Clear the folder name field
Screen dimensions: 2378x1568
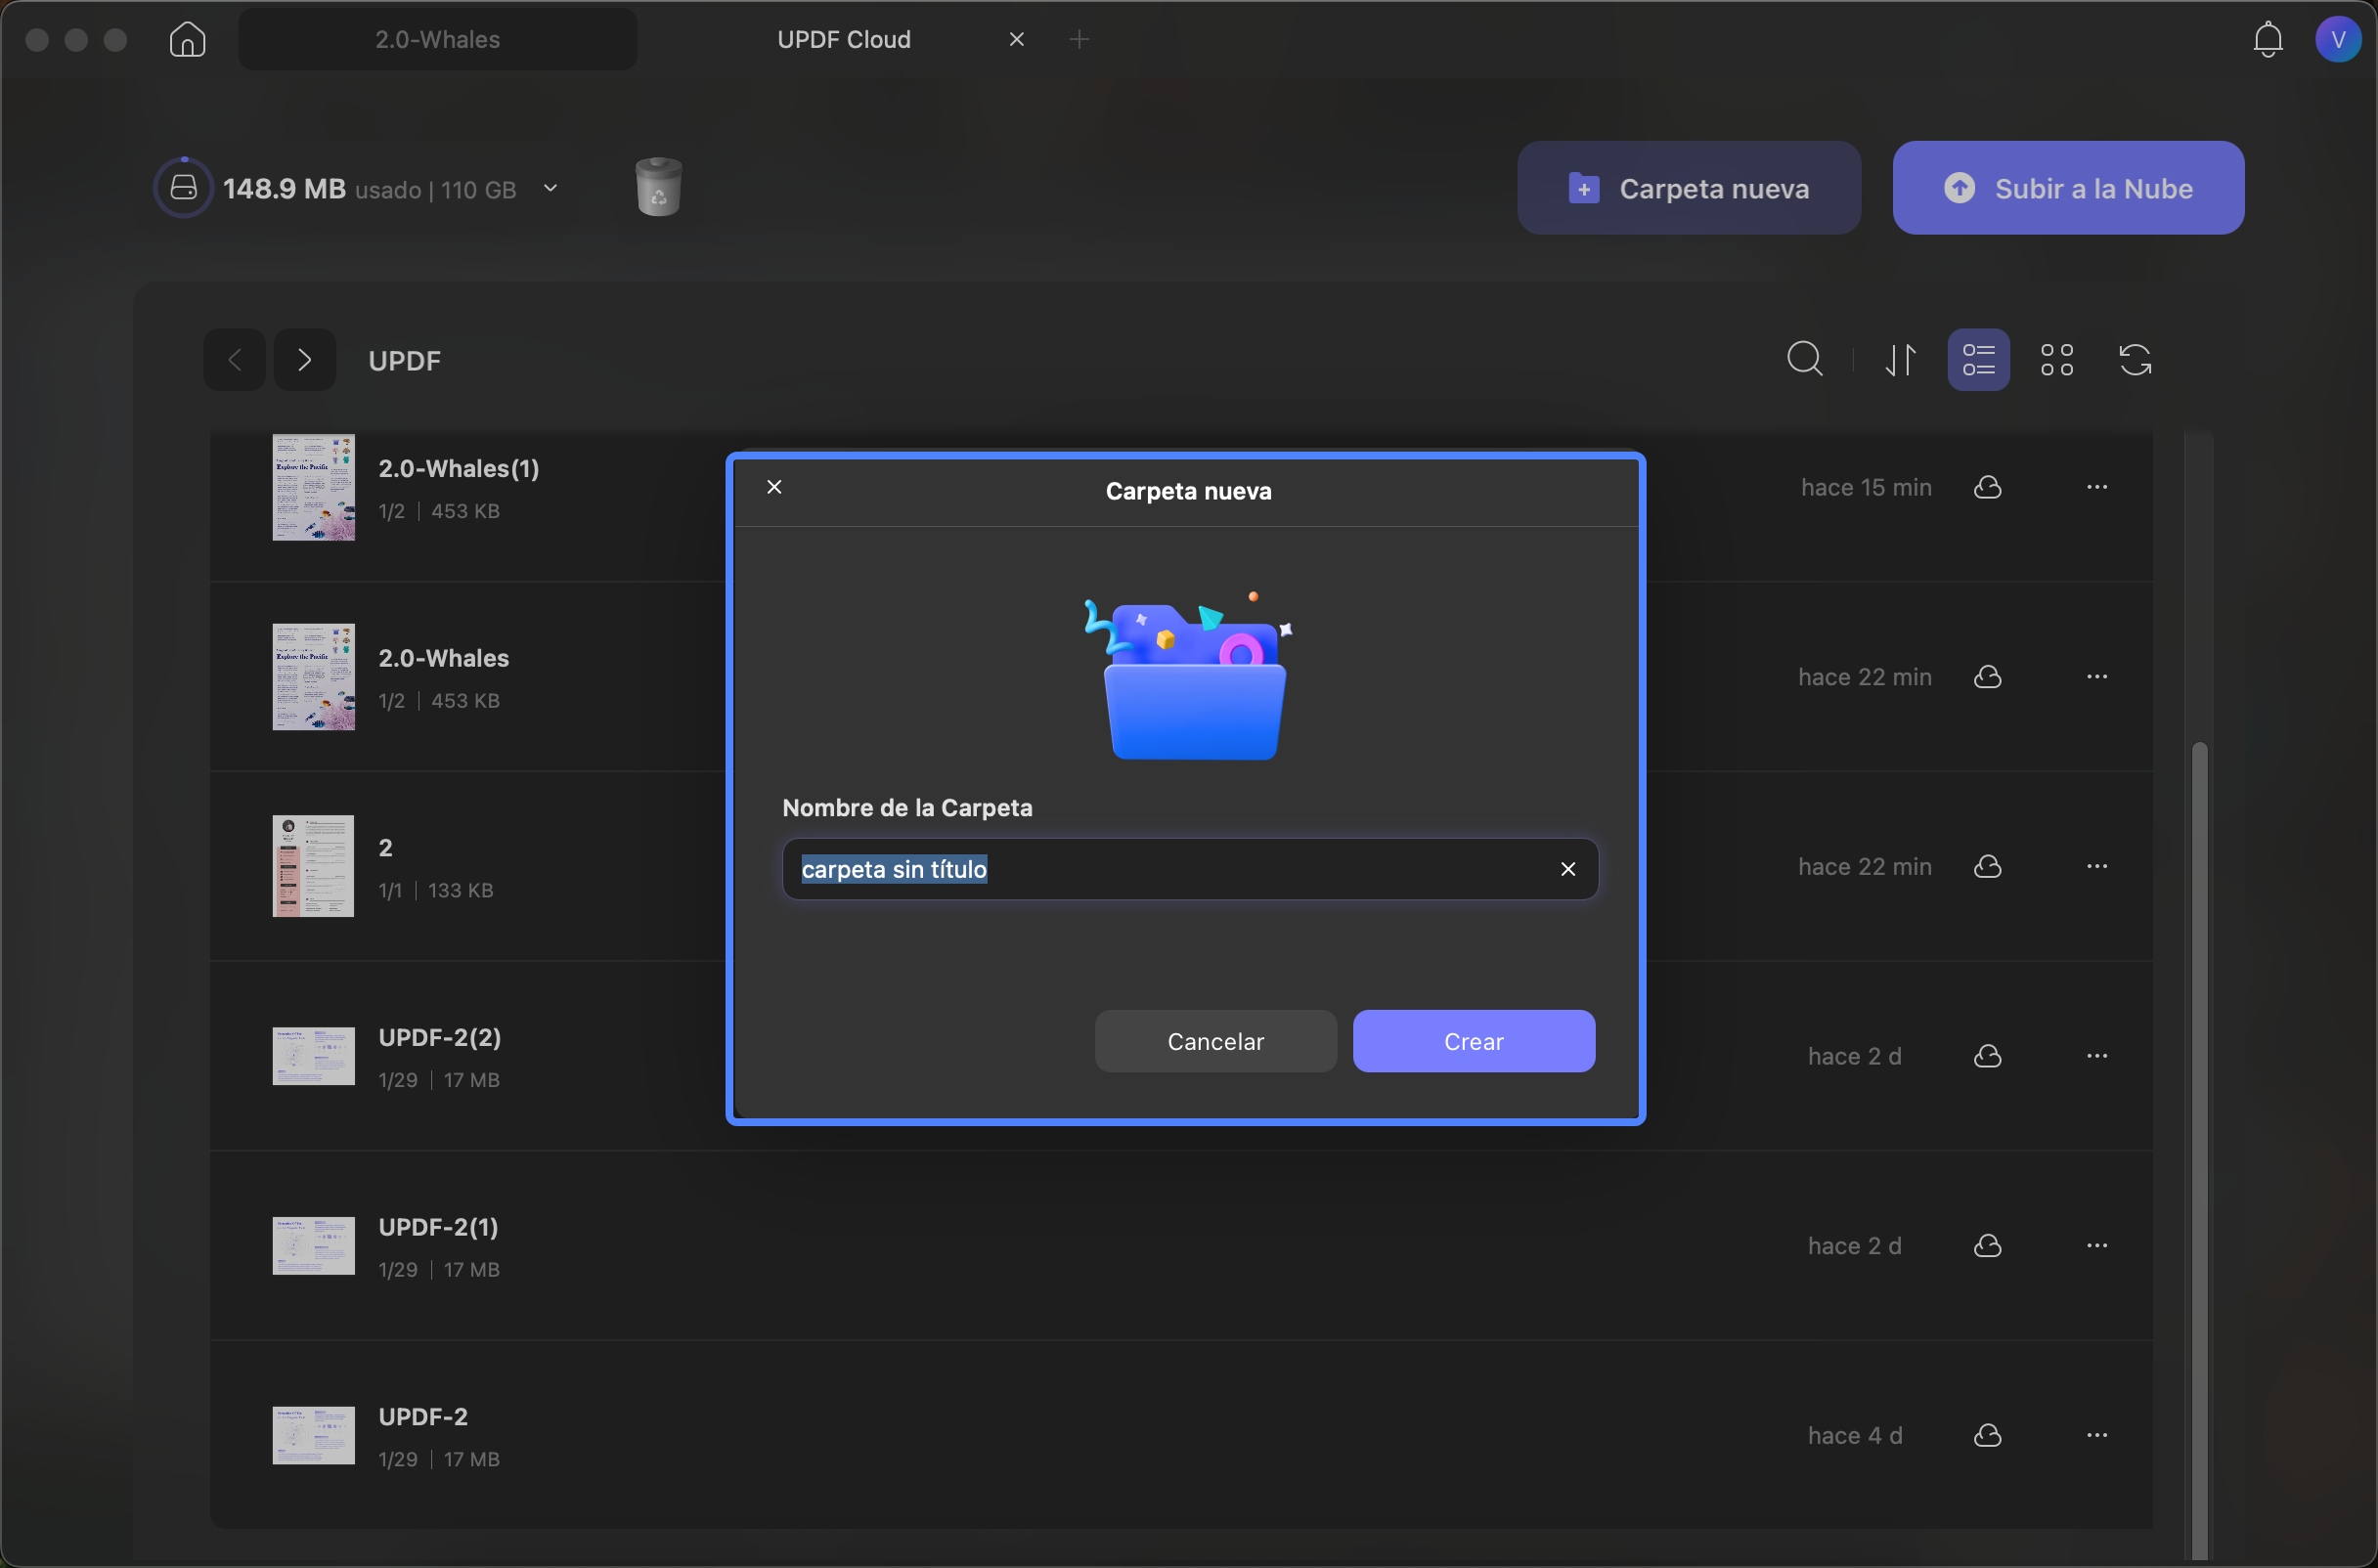(1567, 869)
